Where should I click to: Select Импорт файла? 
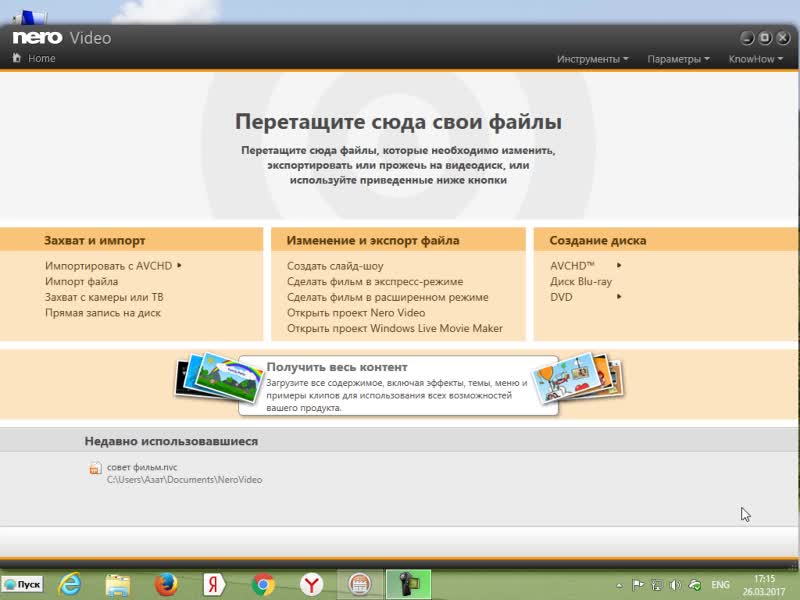(81, 281)
